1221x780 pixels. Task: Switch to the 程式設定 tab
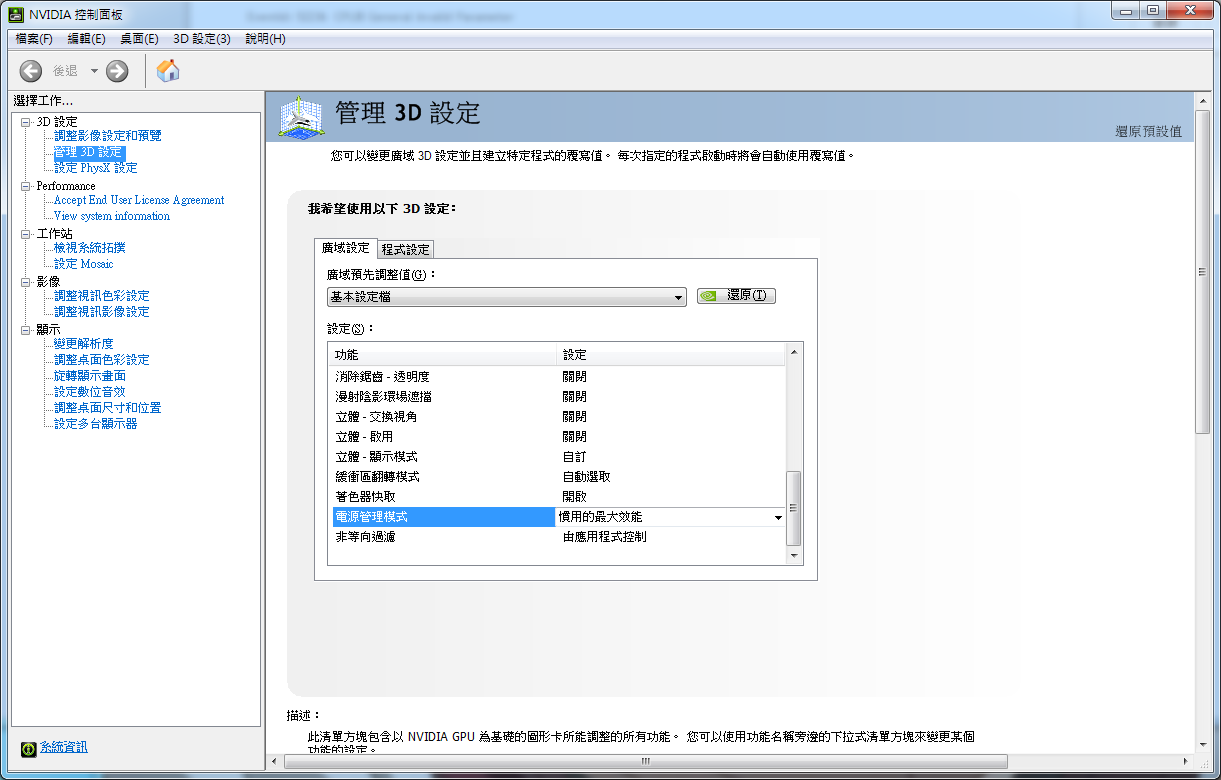click(x=405, y=249)
